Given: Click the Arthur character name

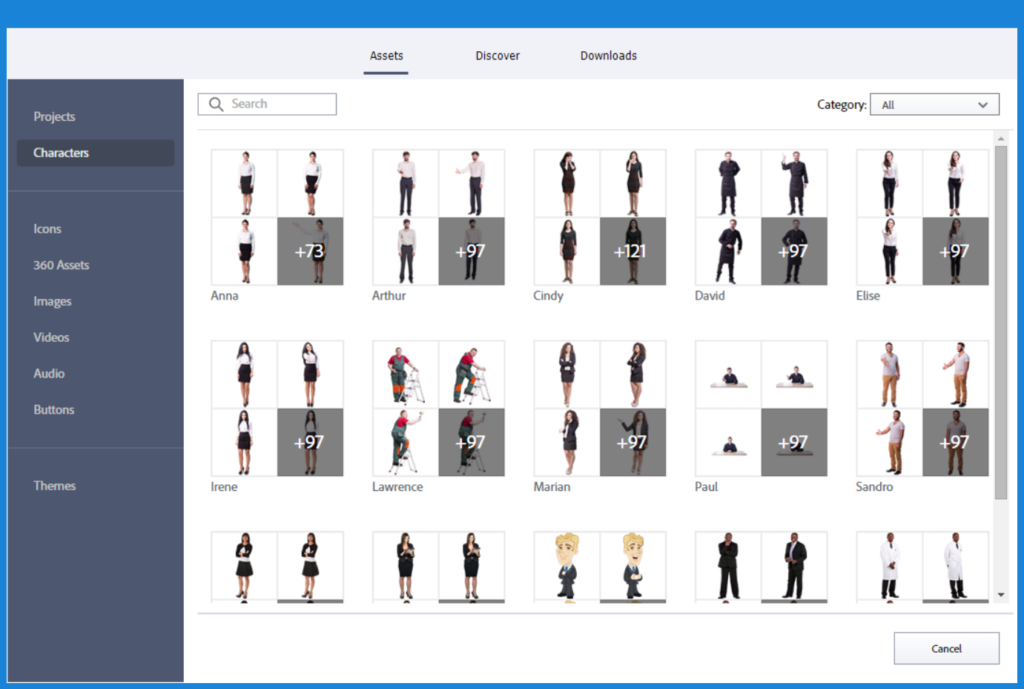Looking at the screenshot, I should coord(389,296).
